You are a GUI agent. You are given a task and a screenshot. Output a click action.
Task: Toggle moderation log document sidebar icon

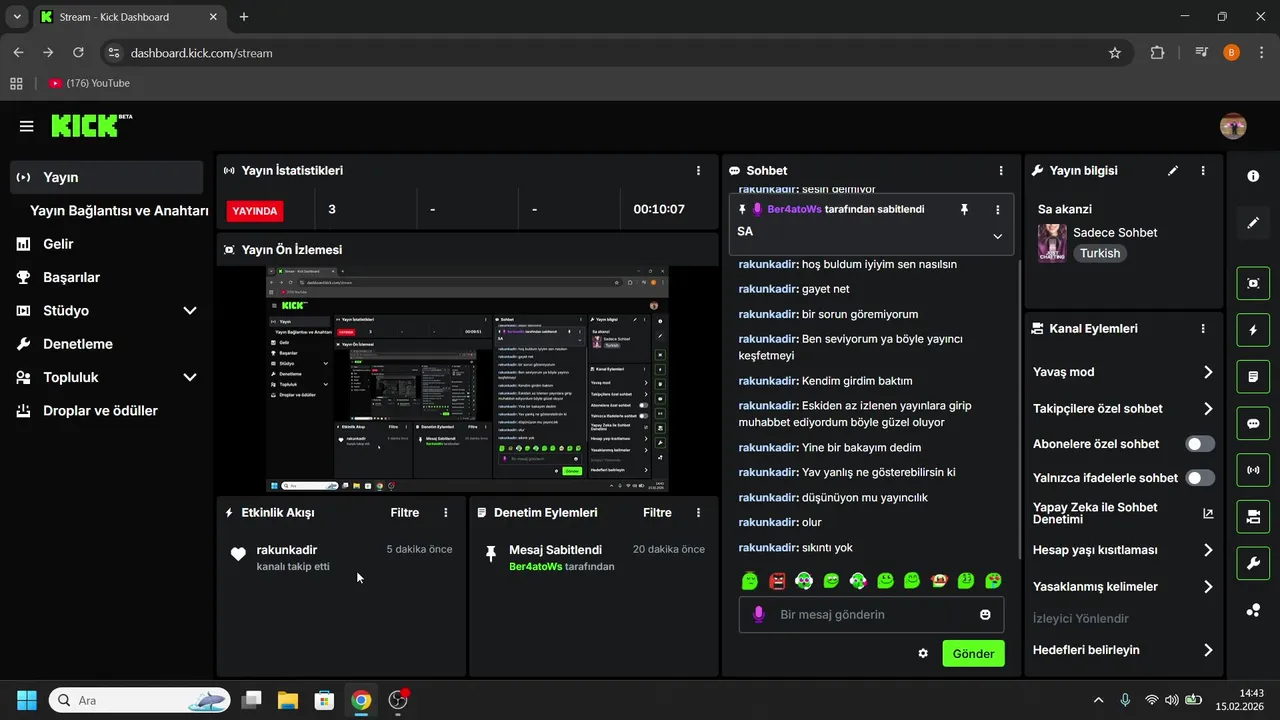[x=1253, y=377]
